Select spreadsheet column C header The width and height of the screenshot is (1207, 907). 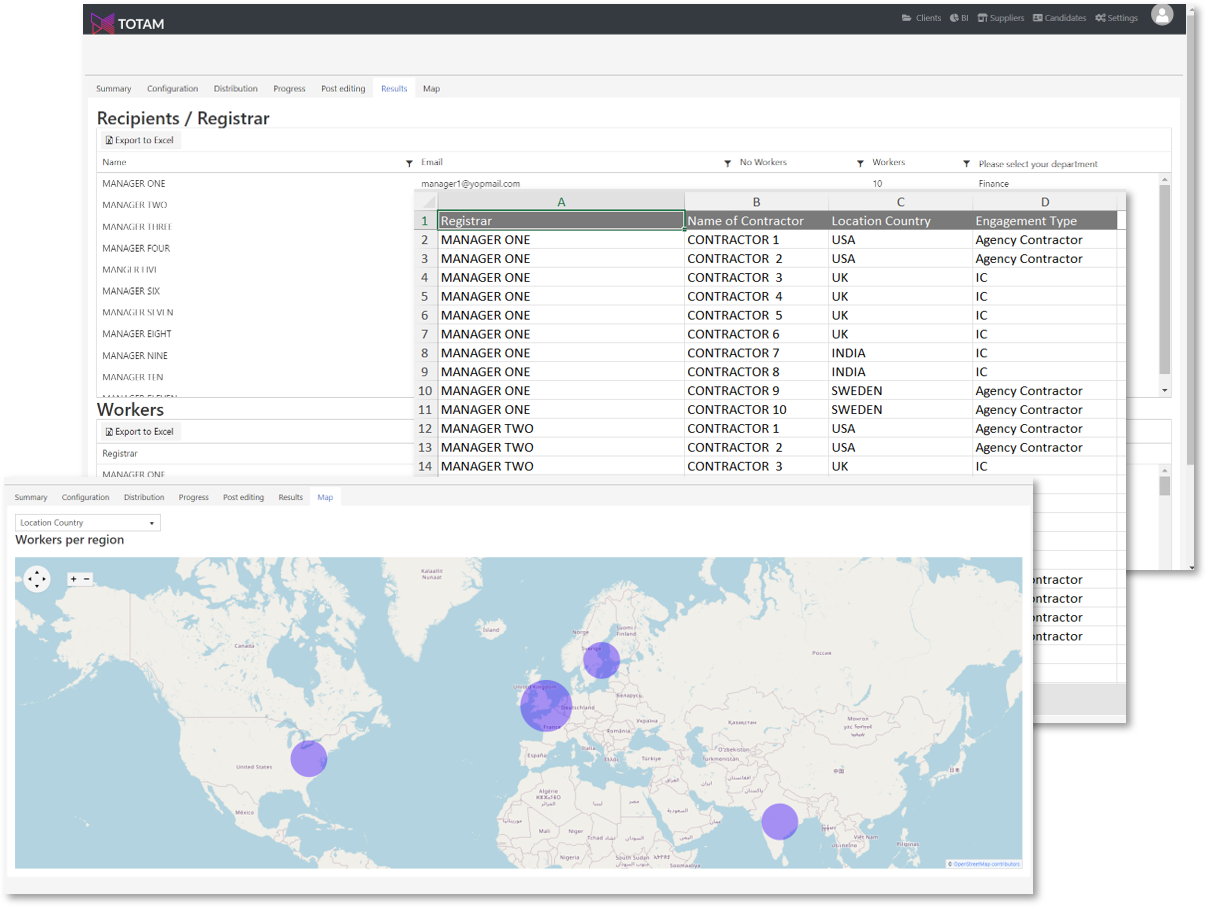click(x=900, y=201)
